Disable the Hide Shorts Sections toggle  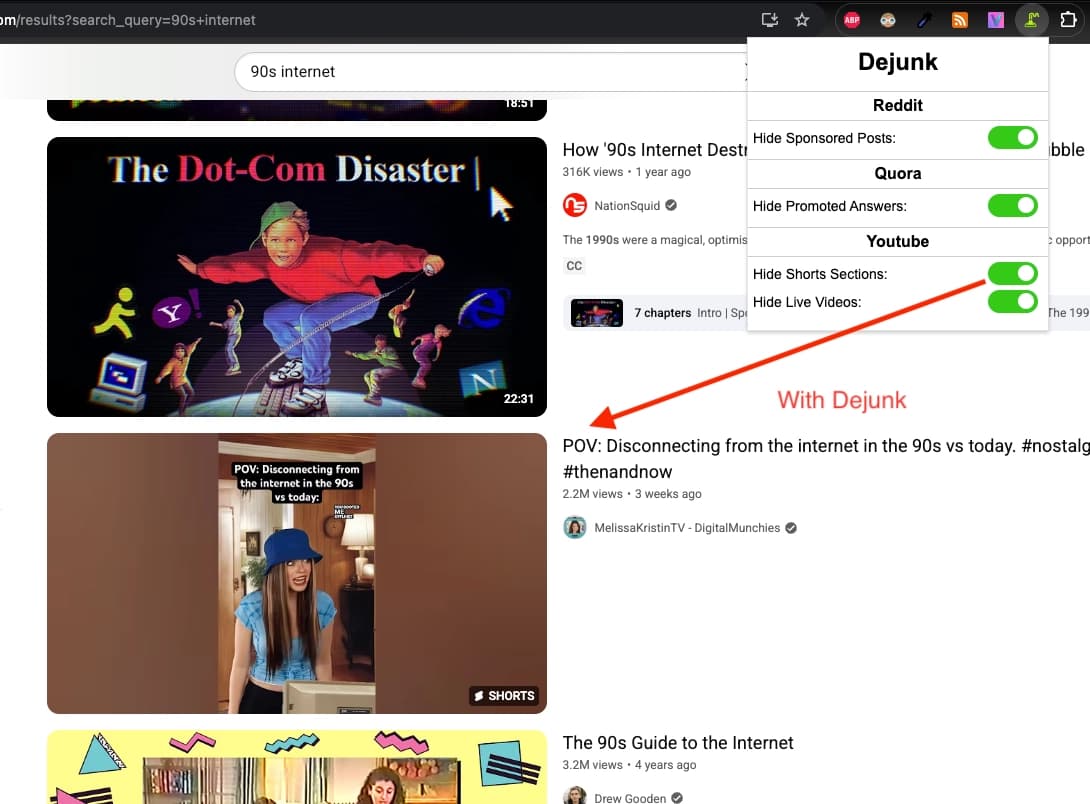(x=1013, y=273)
